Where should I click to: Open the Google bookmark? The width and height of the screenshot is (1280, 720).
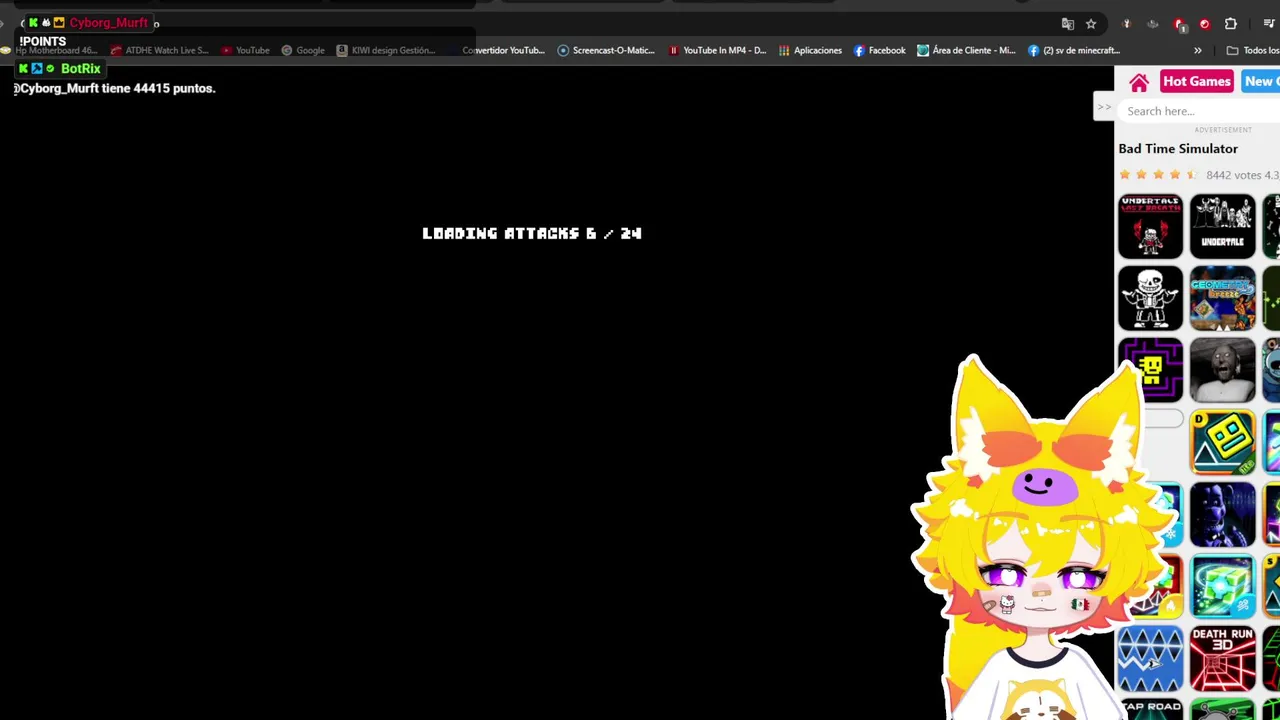(x=303, y=50)
